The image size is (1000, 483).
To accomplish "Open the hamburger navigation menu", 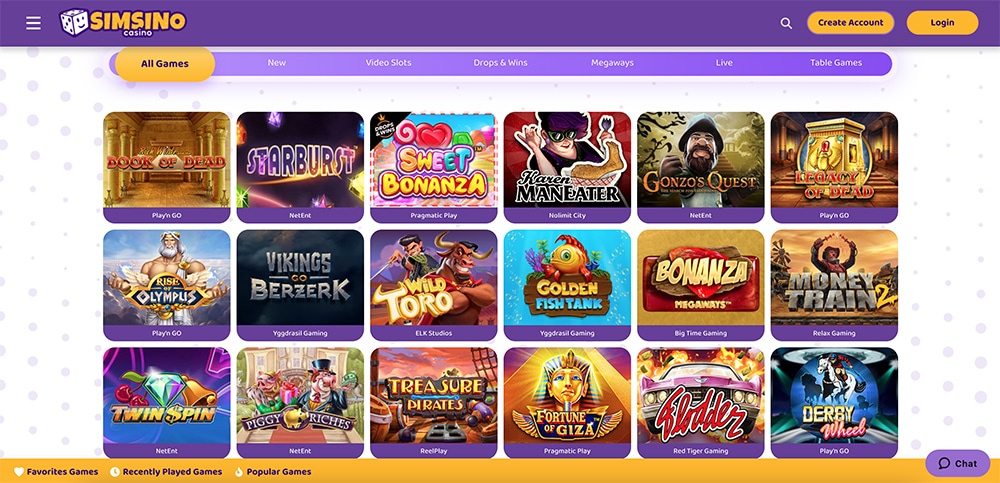I will point(33,23).
